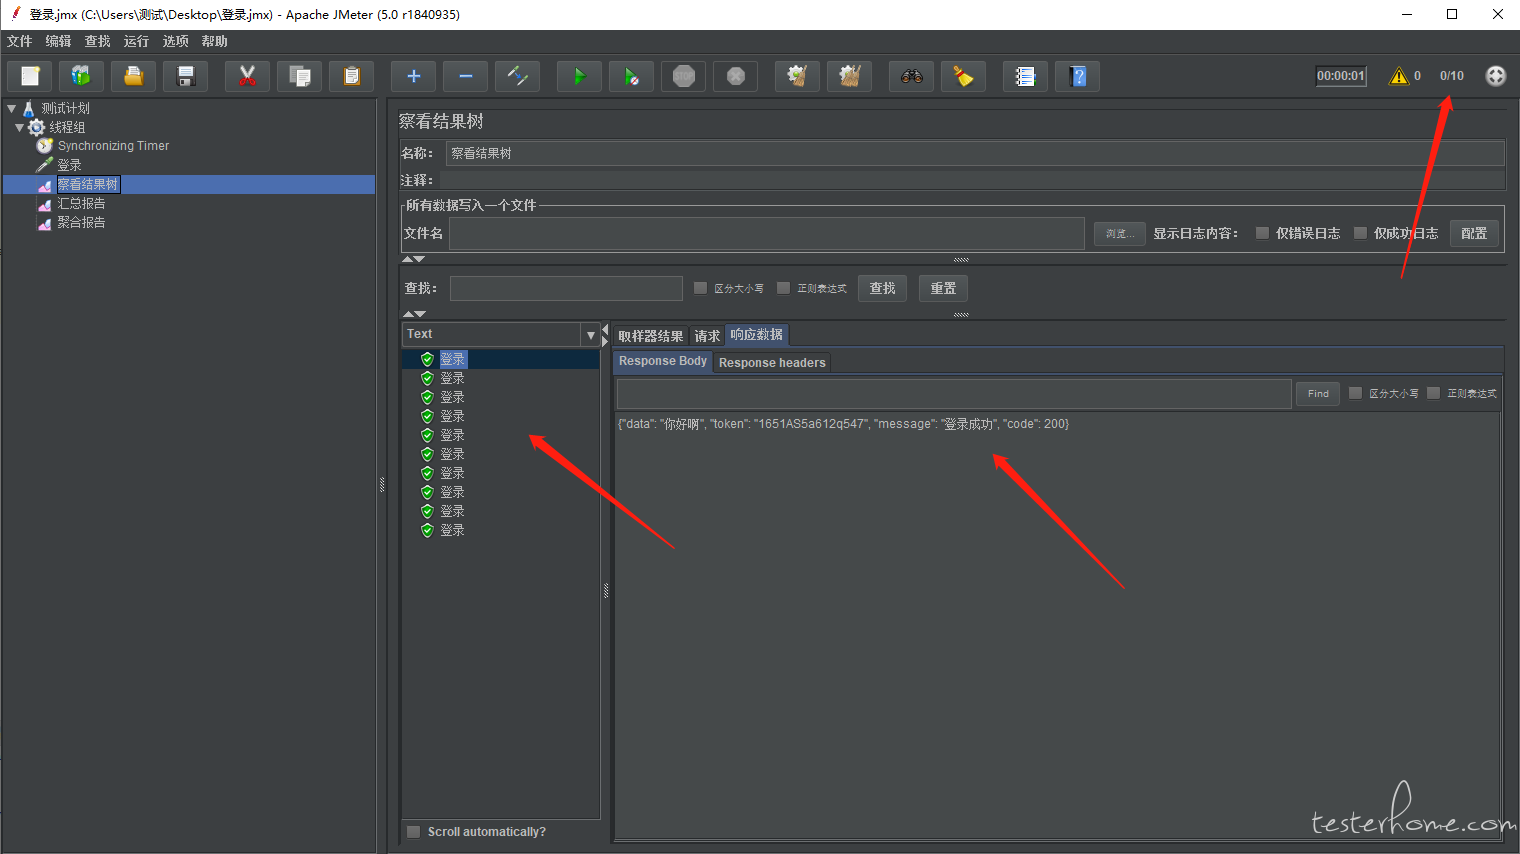Screen dimensions: 1520x854
Task: Click the 查找 search button
Action: tap(882, 288)
